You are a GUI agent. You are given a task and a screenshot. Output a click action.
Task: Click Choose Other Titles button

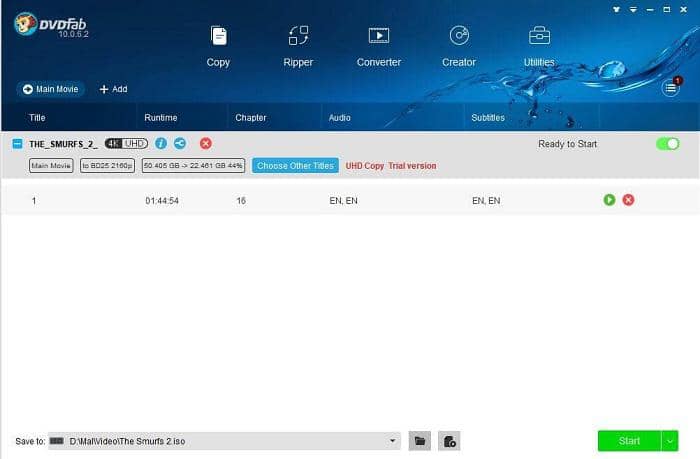click(295, 166)
